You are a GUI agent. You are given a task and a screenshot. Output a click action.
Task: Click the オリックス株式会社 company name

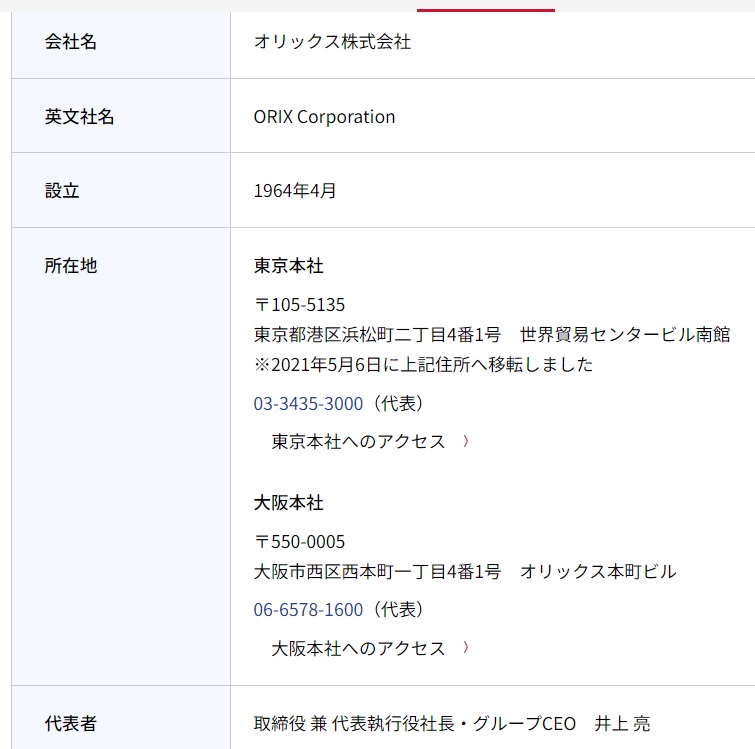coord(332,41)
